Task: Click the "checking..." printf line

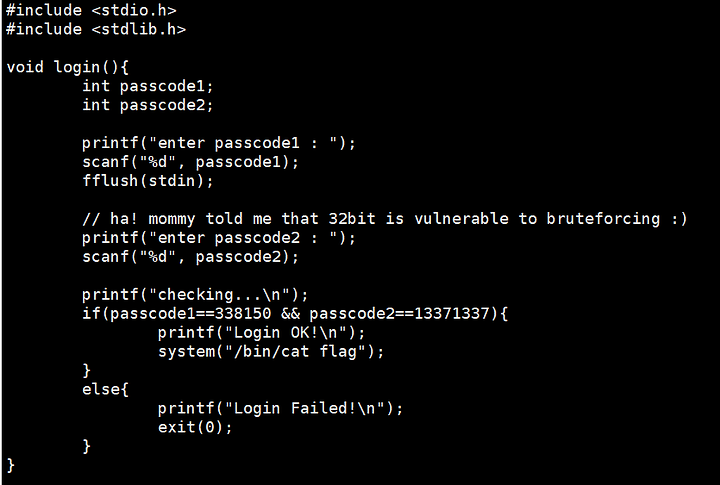Action: pyautogui.click(x=195, y=294)
